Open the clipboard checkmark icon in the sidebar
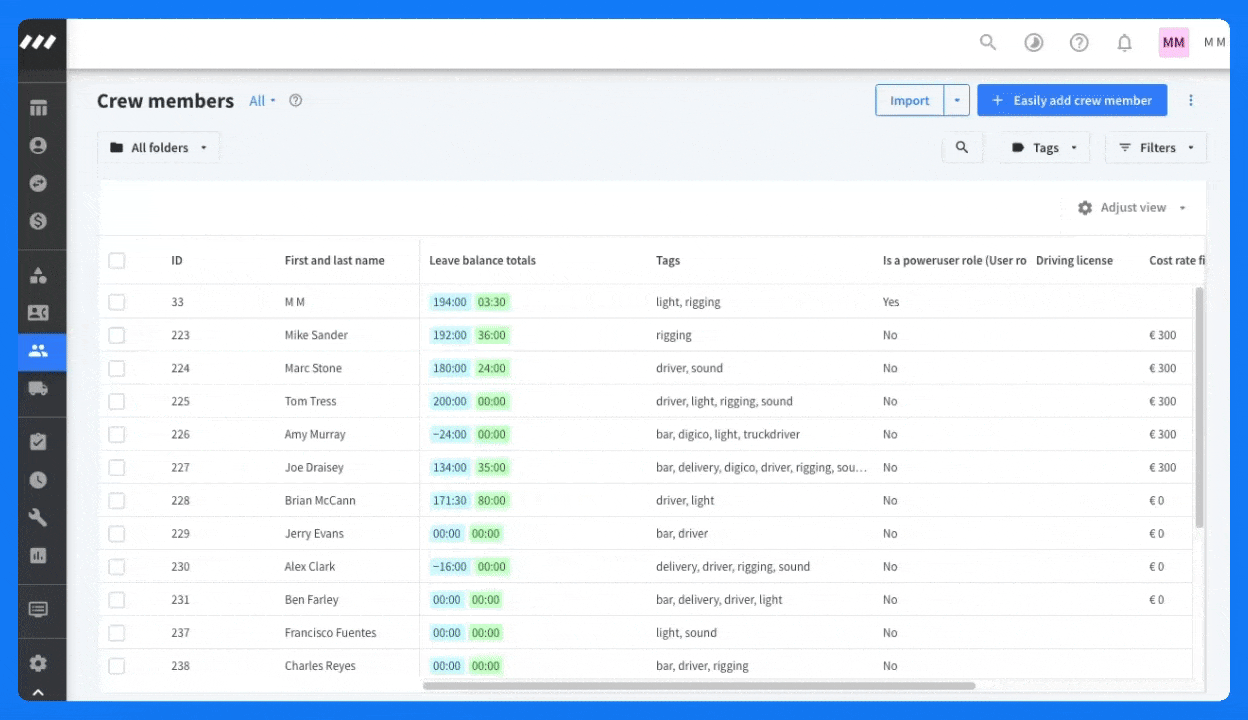 [38, 442]
